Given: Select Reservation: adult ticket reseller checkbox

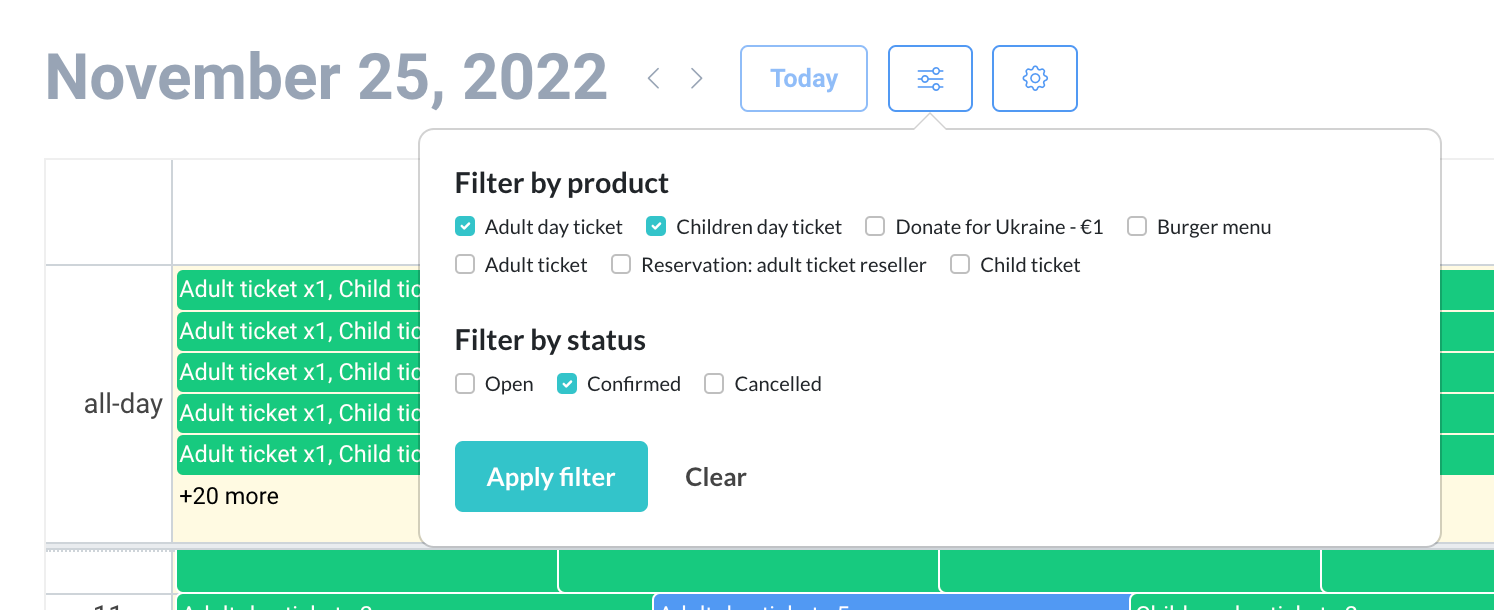Looking at the screenshot, I should click(621, 265).
